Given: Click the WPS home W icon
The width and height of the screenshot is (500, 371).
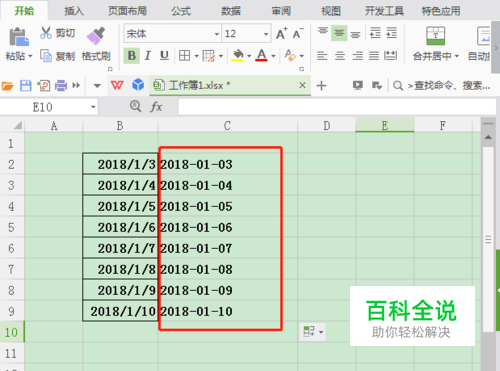Looking at the screenshot, I should [x=117, y=86].
